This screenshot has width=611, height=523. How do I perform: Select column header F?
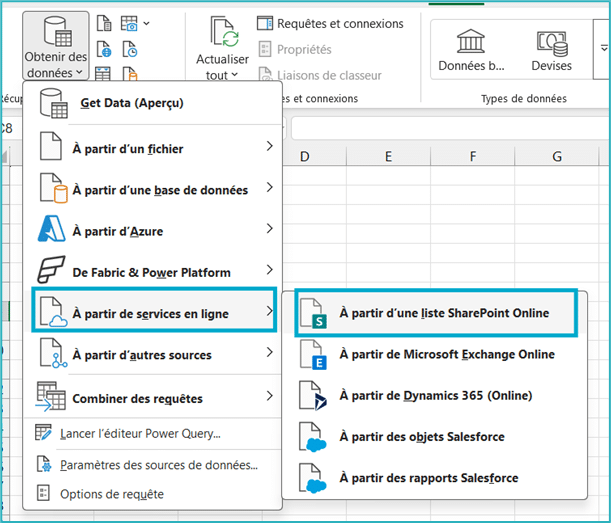[x=473, y=157]
